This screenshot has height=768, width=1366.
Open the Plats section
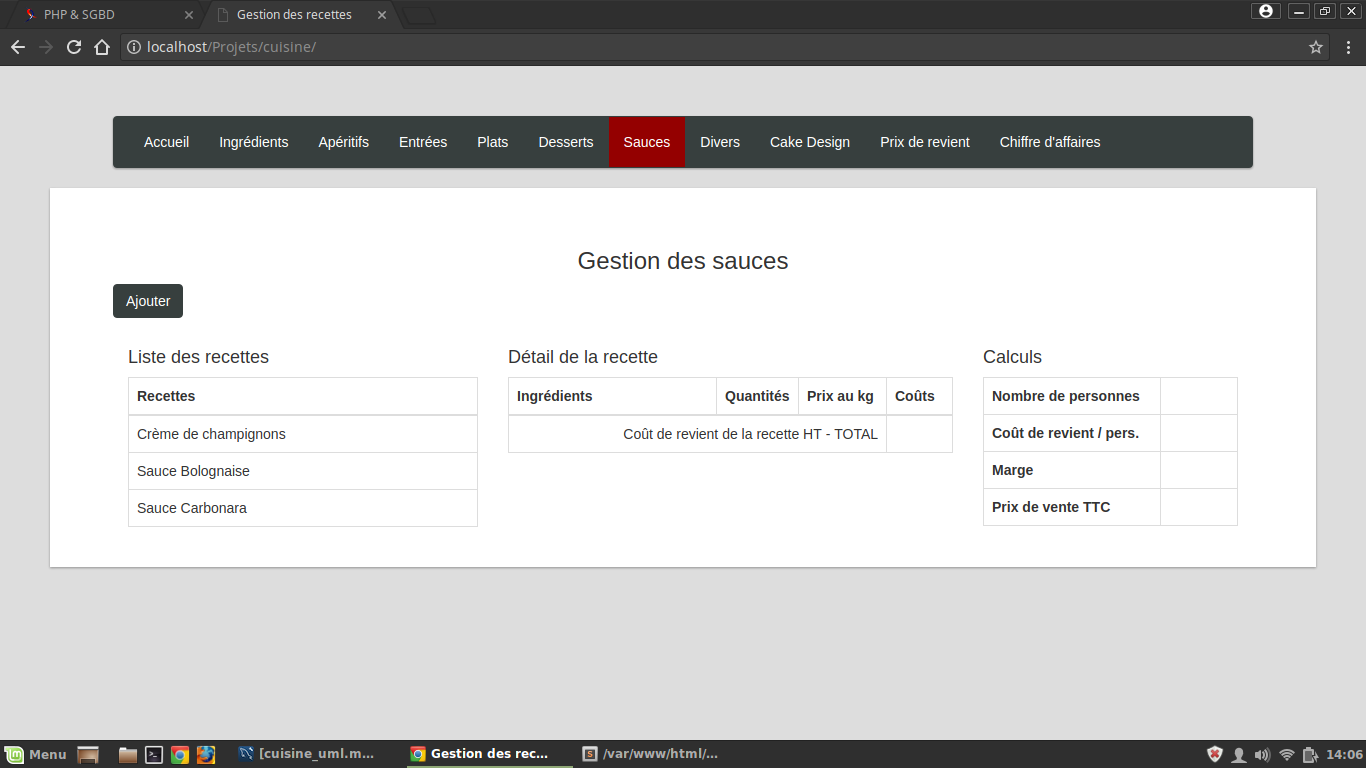[x=493, y=142]
